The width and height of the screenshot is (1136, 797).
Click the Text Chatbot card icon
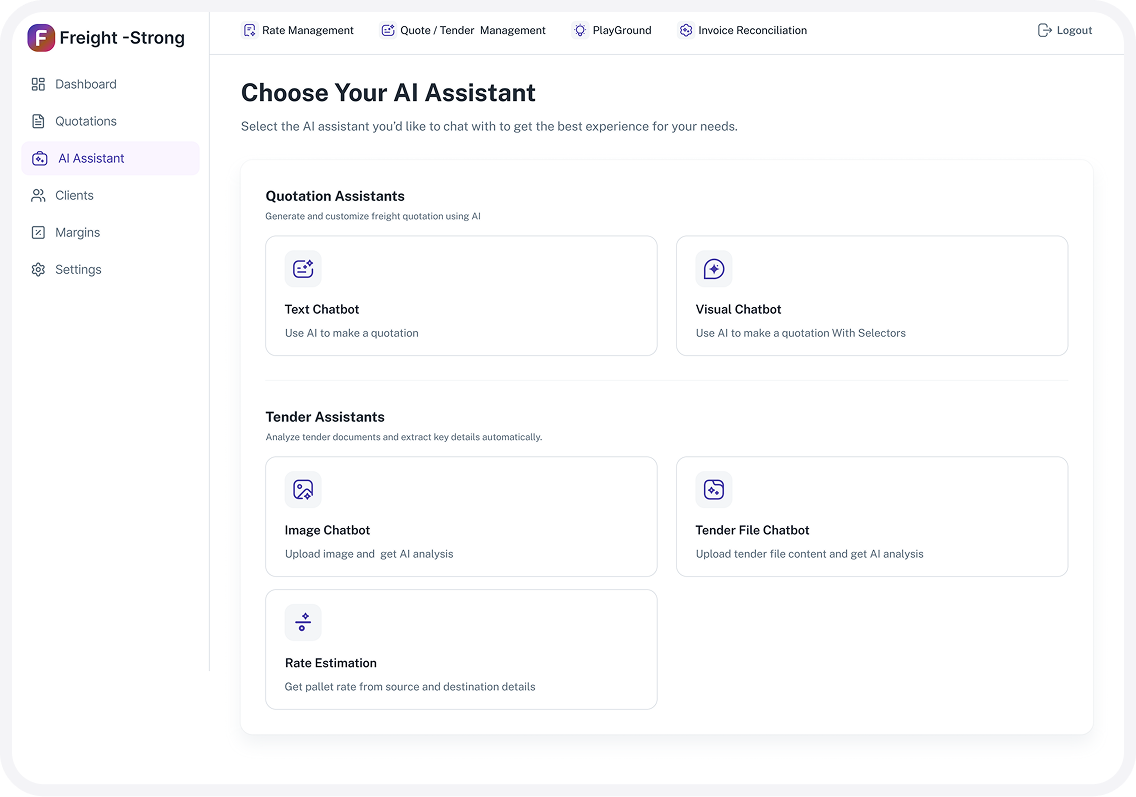click(x=303, y=269)
